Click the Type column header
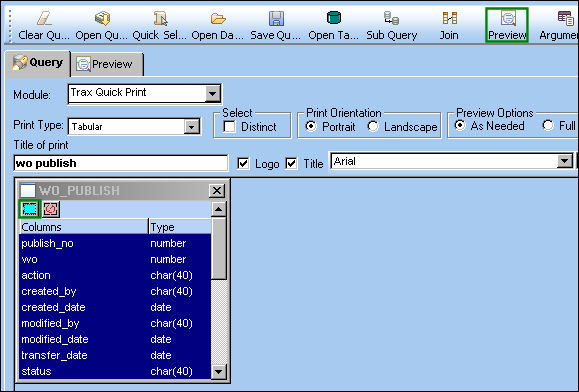 (x=180, y=227)
